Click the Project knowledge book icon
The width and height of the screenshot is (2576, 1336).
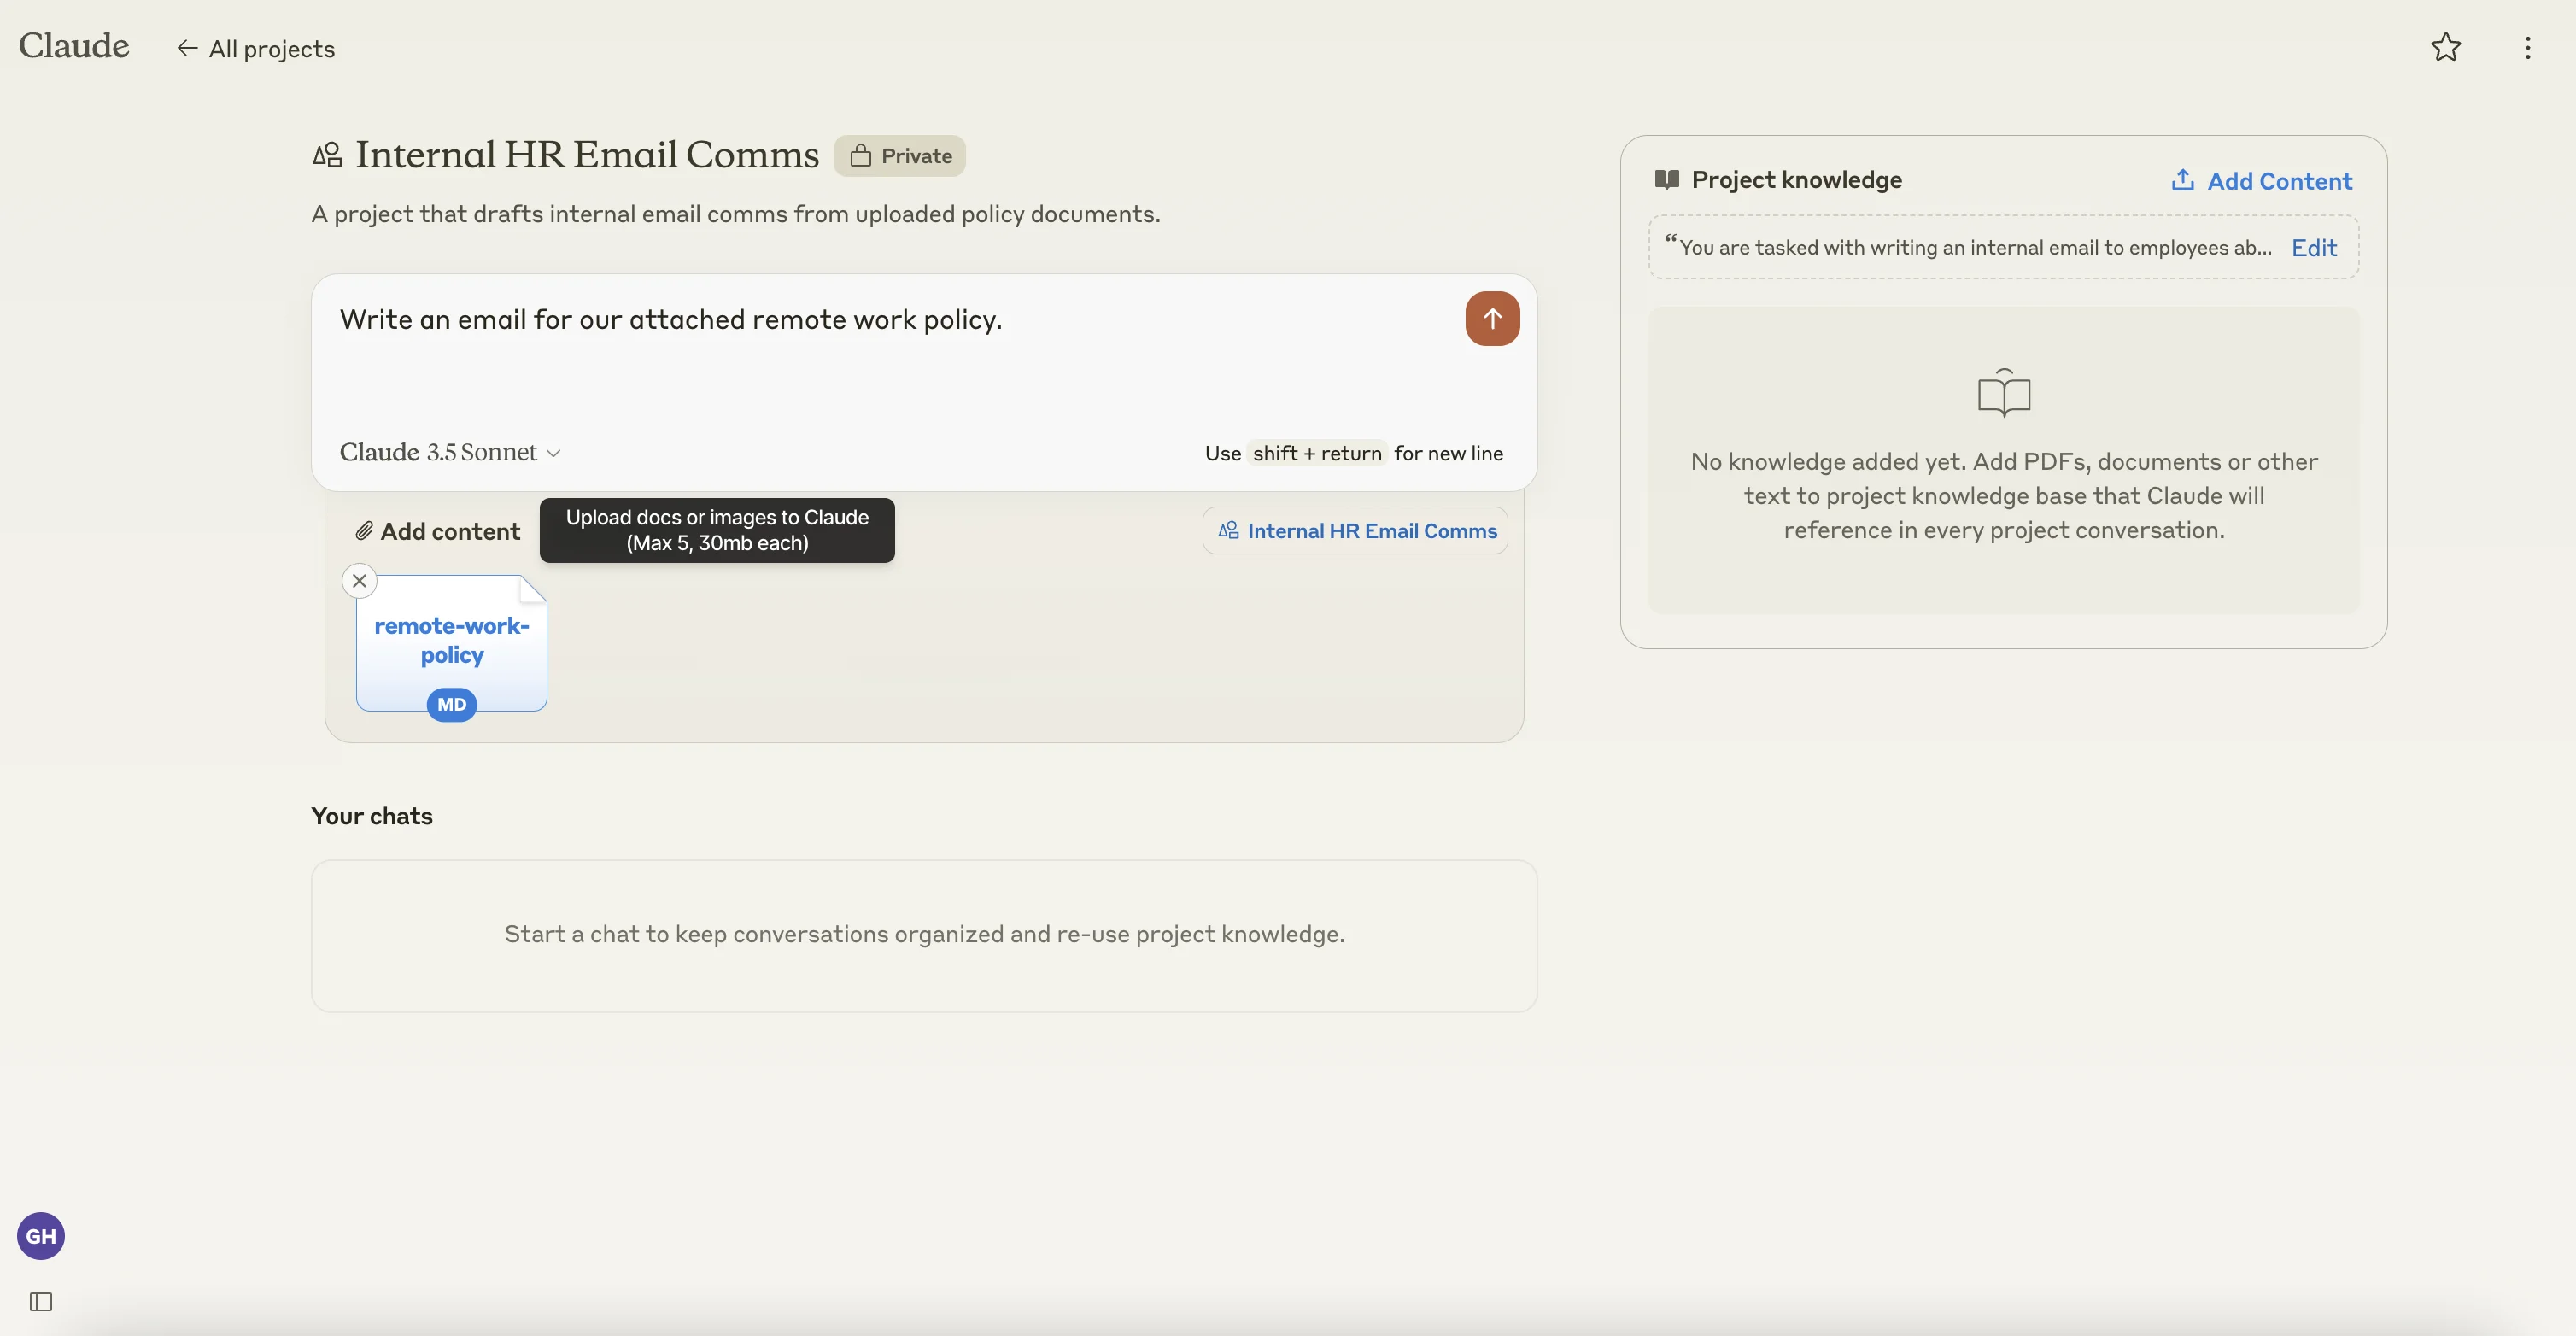[1666, 180]
